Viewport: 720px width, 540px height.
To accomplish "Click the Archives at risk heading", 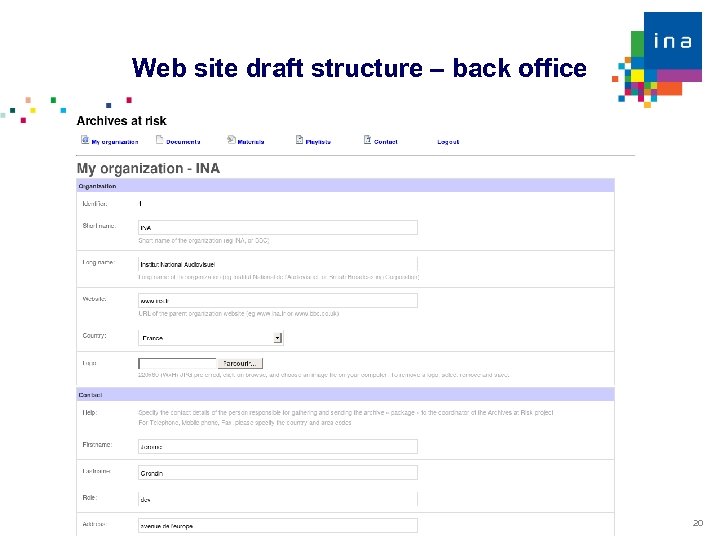I will (x=122, y=121).
